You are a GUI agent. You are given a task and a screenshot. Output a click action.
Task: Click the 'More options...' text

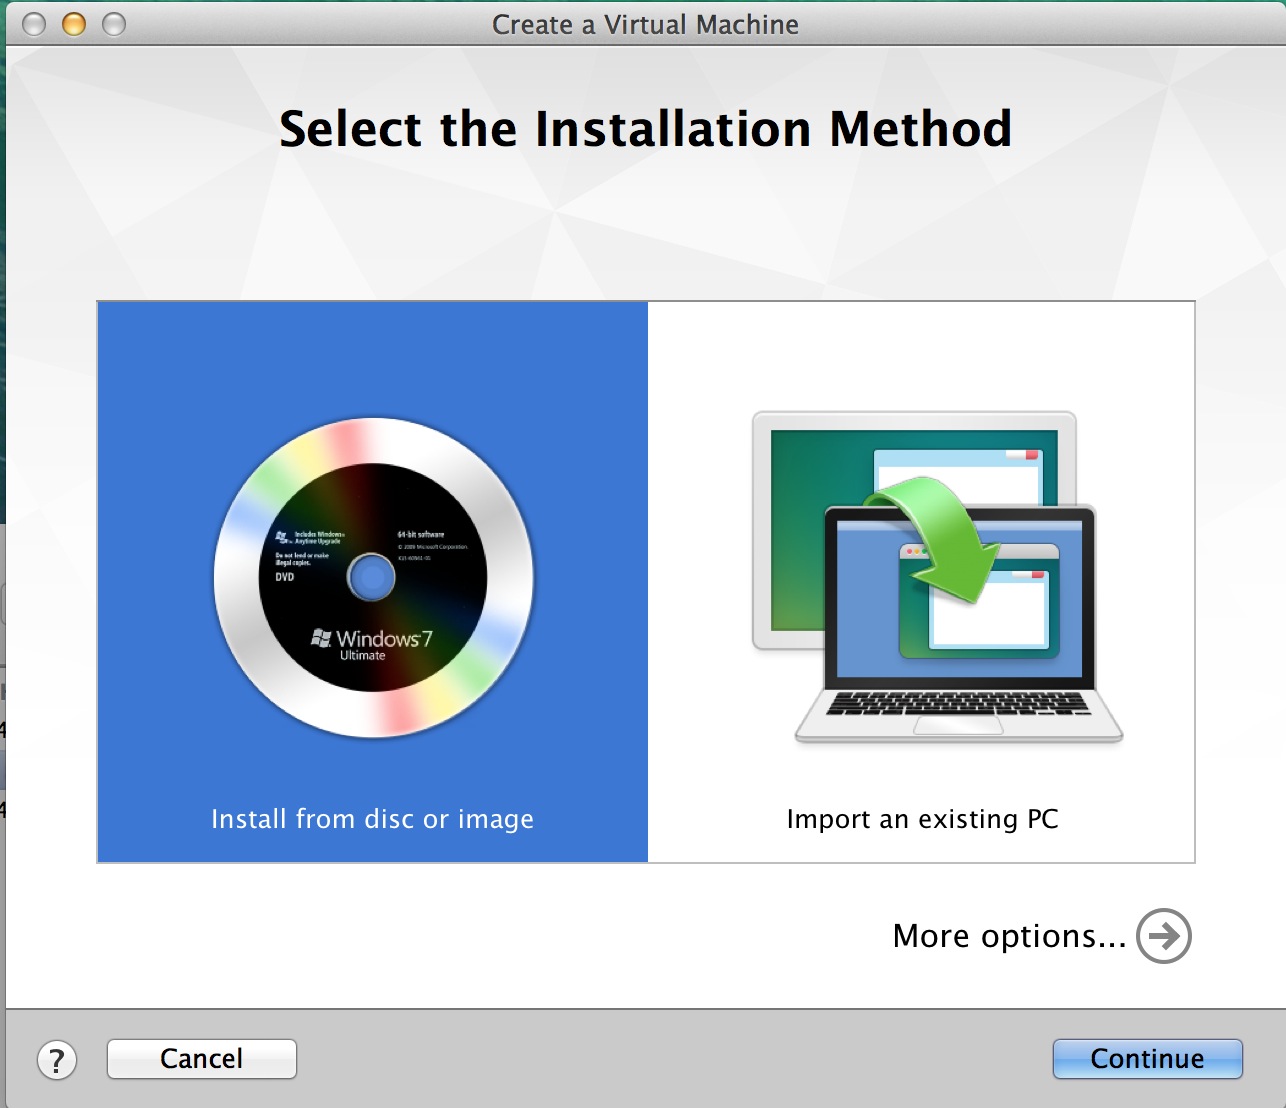pos(1009,936)
